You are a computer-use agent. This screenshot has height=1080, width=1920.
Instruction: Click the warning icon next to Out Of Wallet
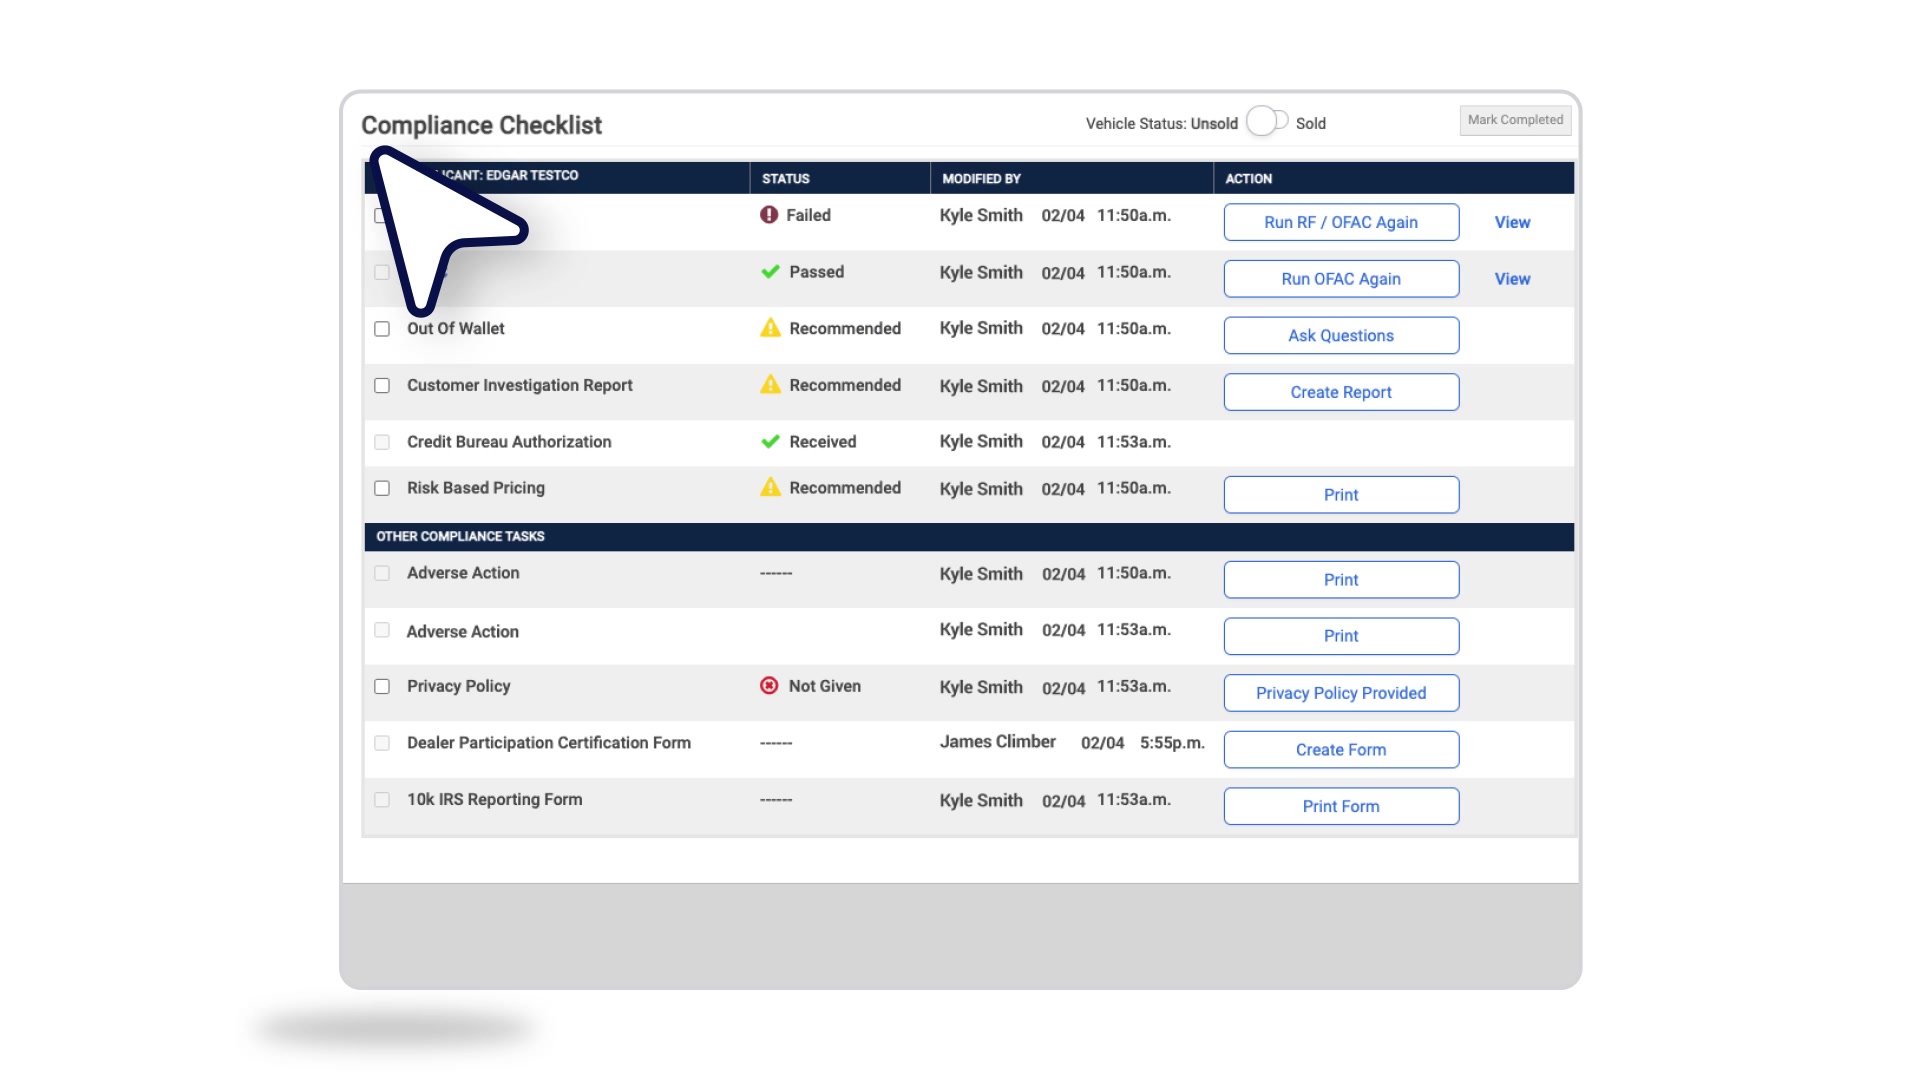[770, 328]
